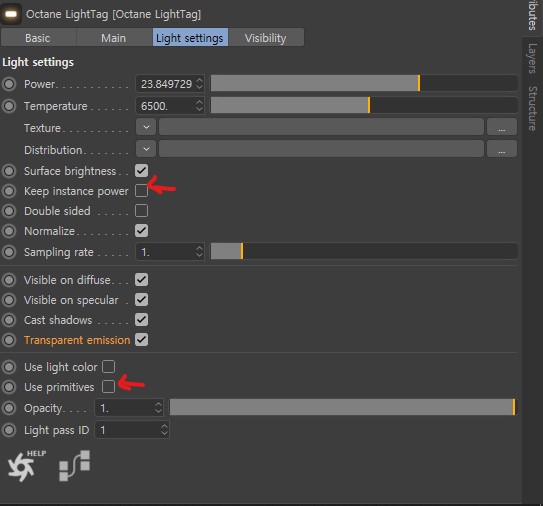Open the Octane HELP icon

coord(26,466)
